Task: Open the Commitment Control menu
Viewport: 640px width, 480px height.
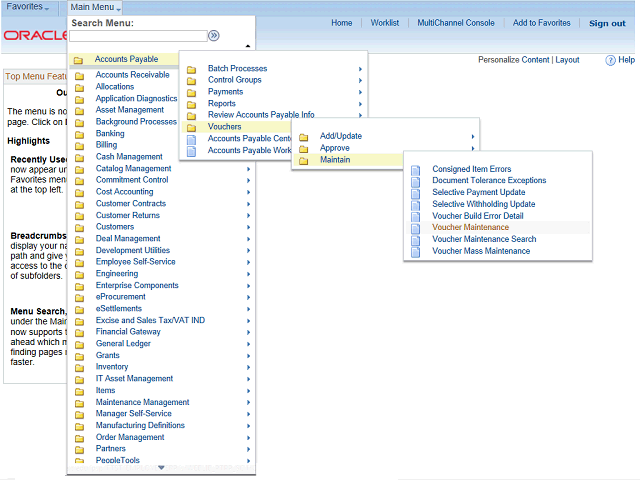Action: [132, 180]
